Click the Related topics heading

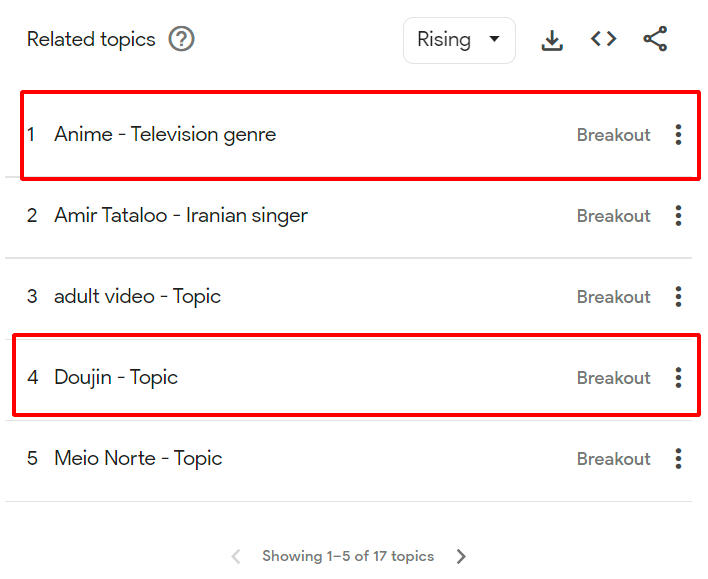(91, 40)
